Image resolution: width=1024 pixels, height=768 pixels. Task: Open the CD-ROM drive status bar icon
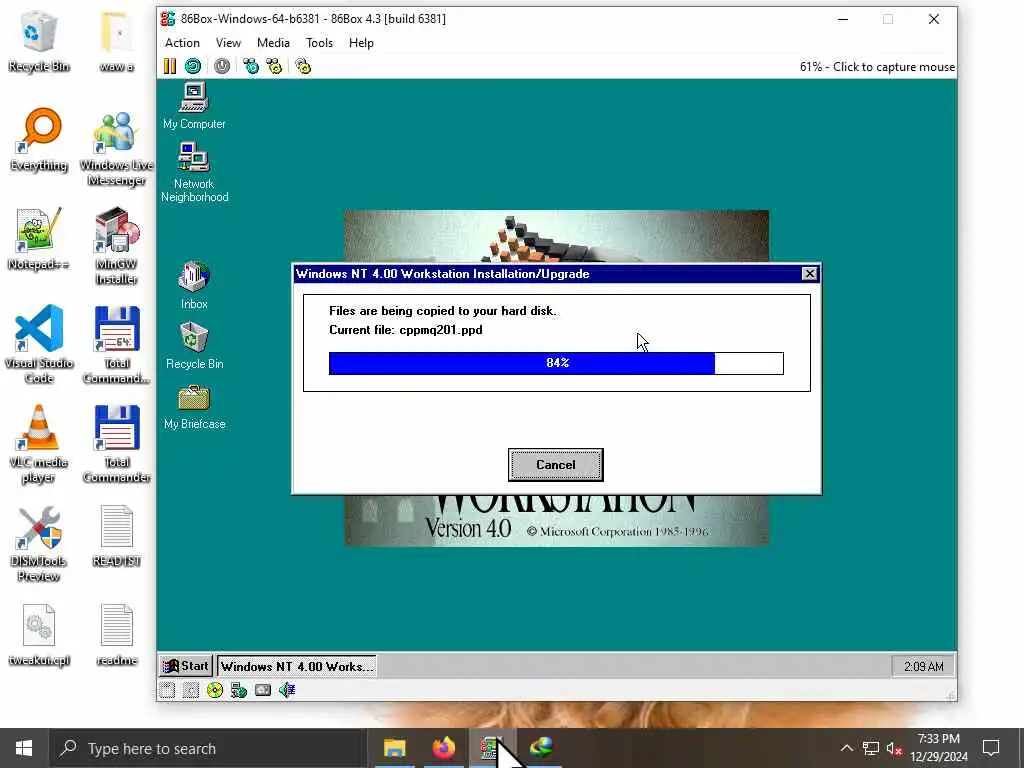point(215,690)
